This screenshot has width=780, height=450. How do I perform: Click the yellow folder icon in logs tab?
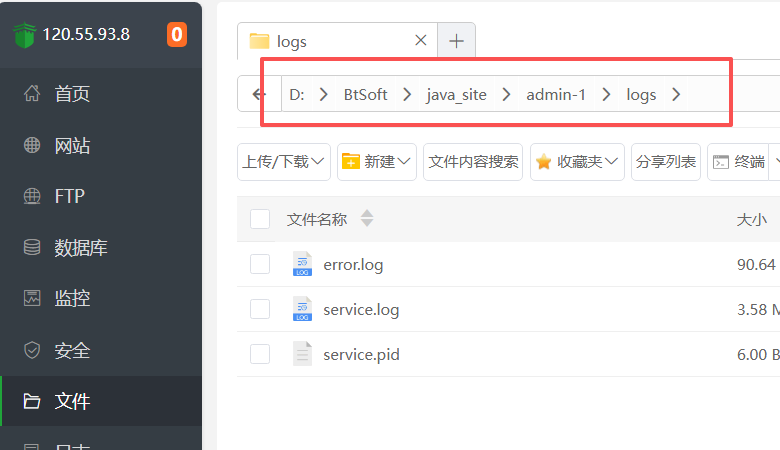(x=259, y=41)
